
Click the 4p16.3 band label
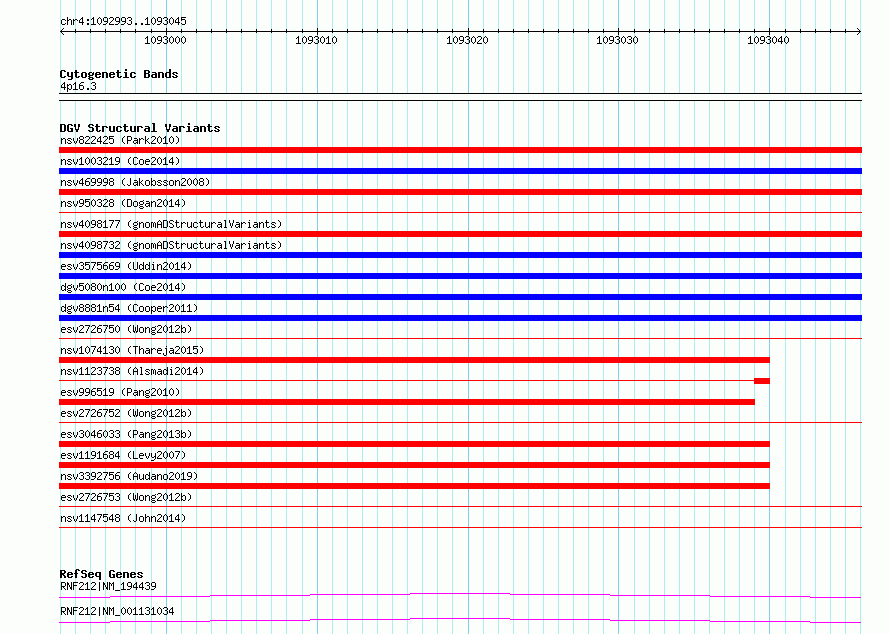[x=78, y=86]
